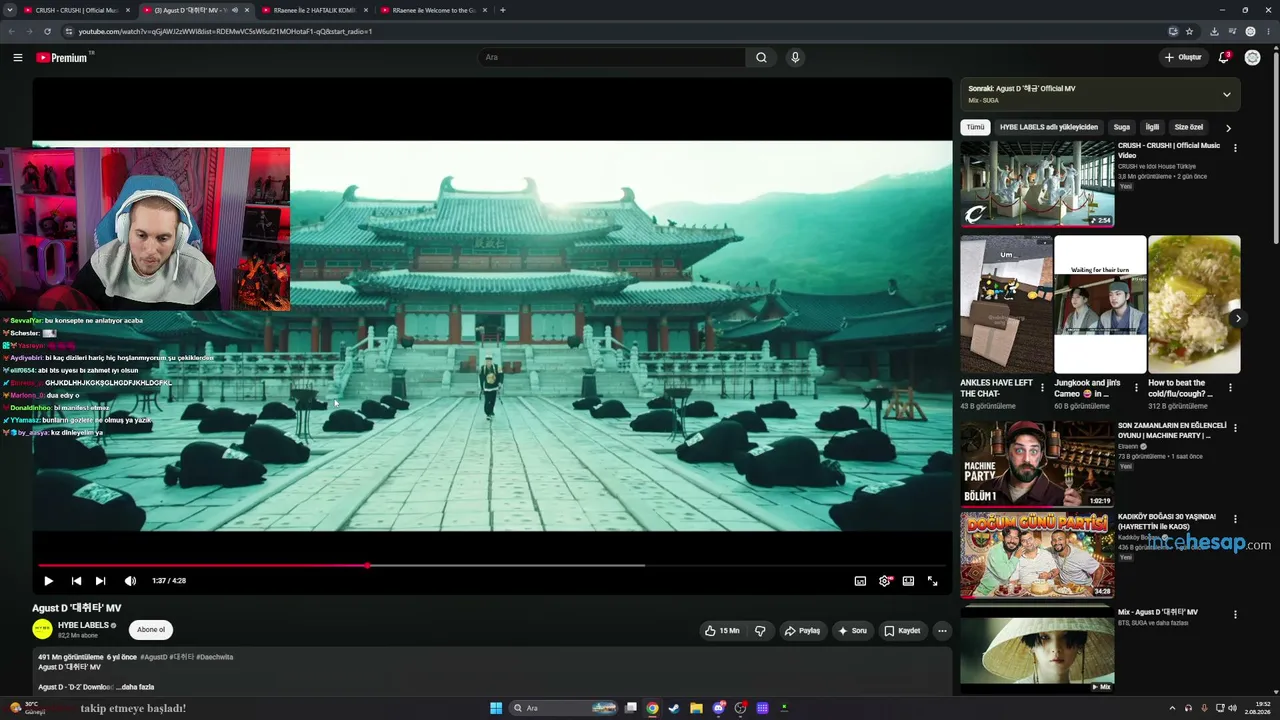Open options for ANKLES short
Viewport: 1280px width, 720px height.
[x=1042, y=388]
